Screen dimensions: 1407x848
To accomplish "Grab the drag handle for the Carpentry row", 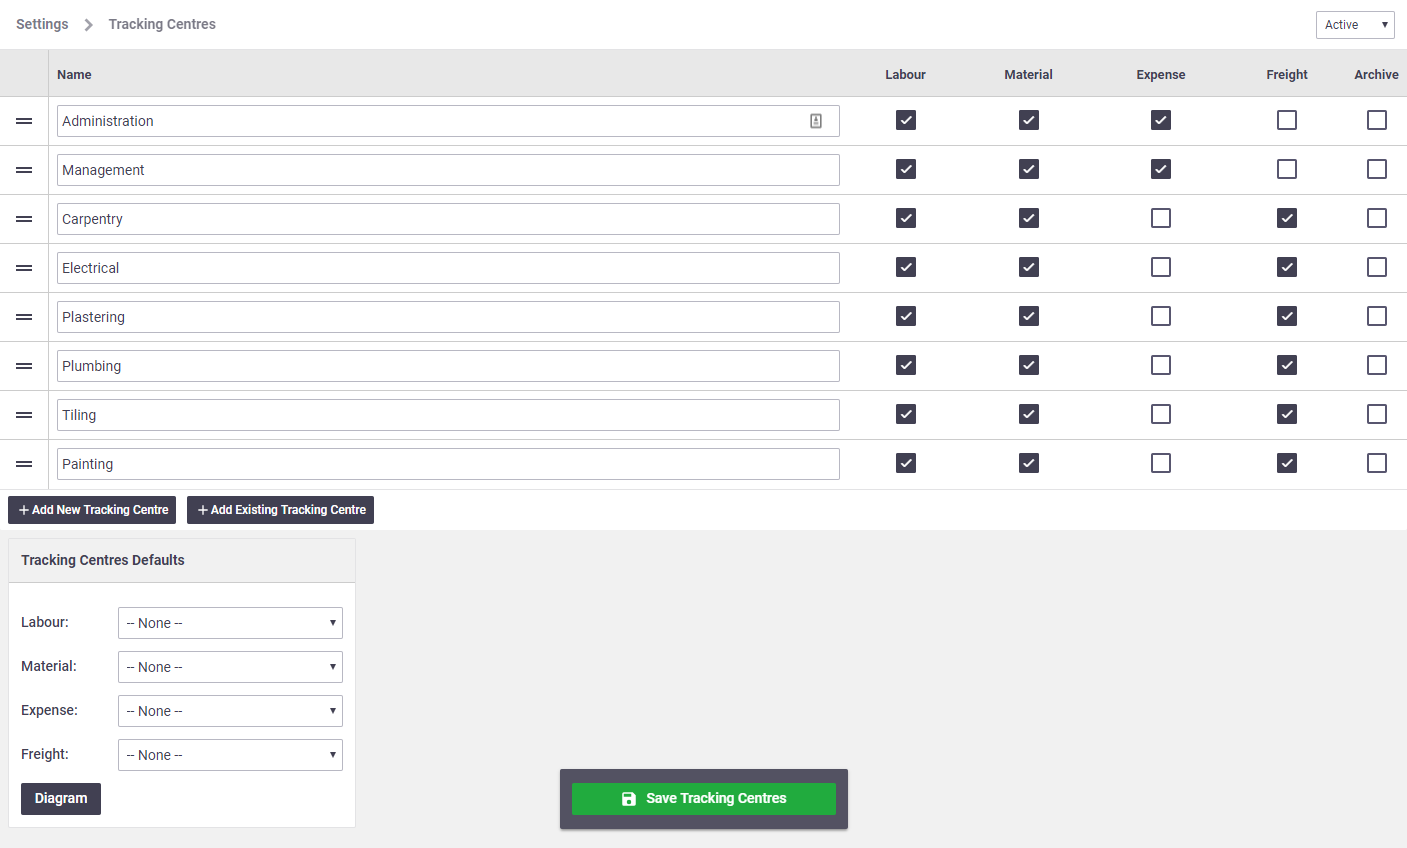I will point(24,219).
